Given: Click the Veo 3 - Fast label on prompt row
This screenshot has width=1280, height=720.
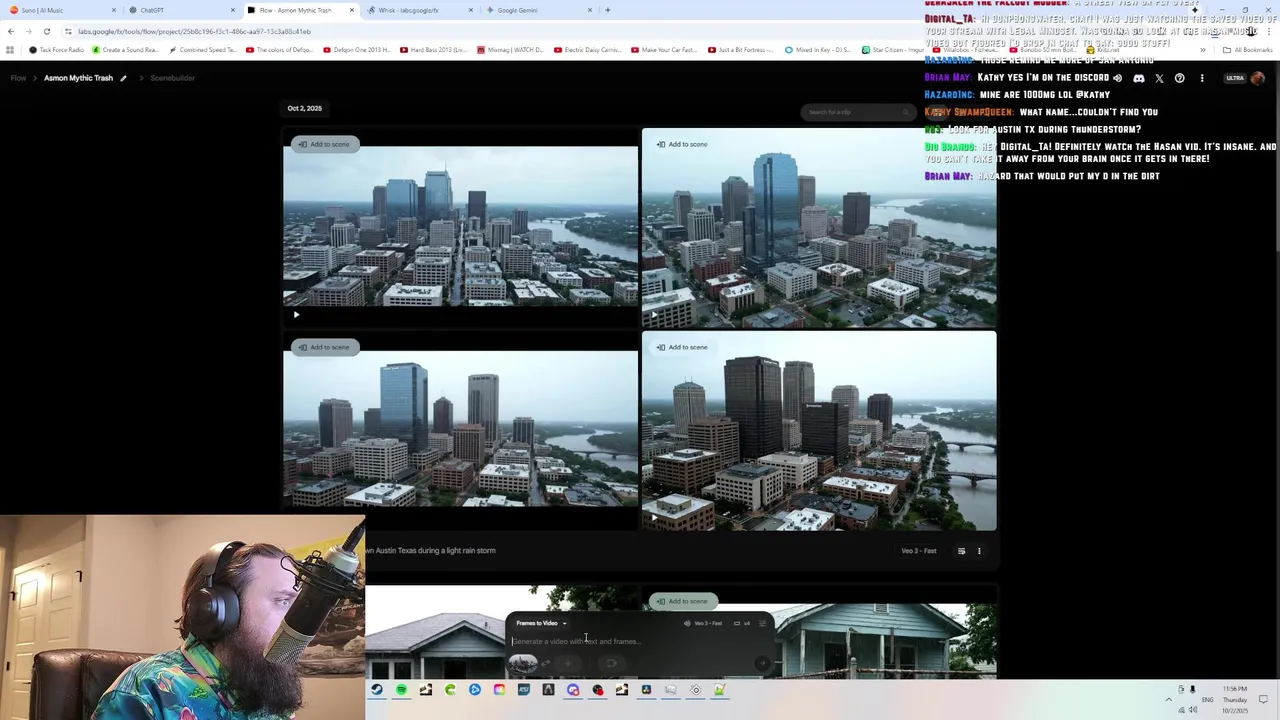Looking at the screenshot, I should pos(919,551).
